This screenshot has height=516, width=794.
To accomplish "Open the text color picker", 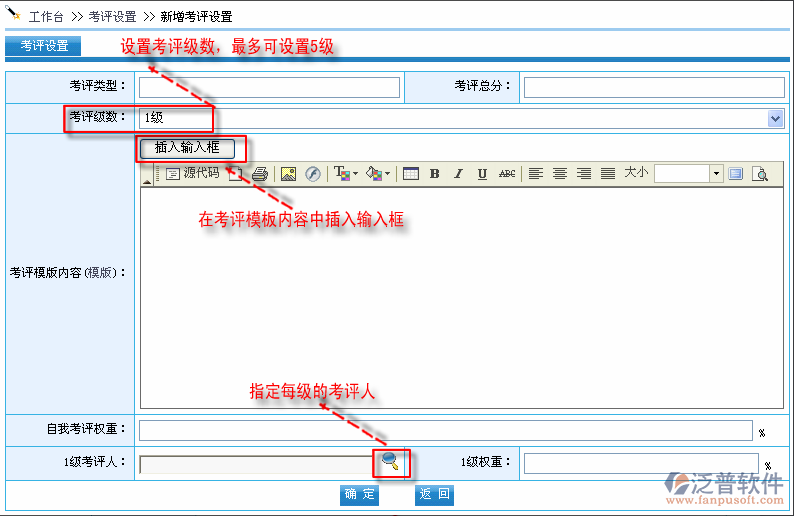I will (x=345, y=174).
